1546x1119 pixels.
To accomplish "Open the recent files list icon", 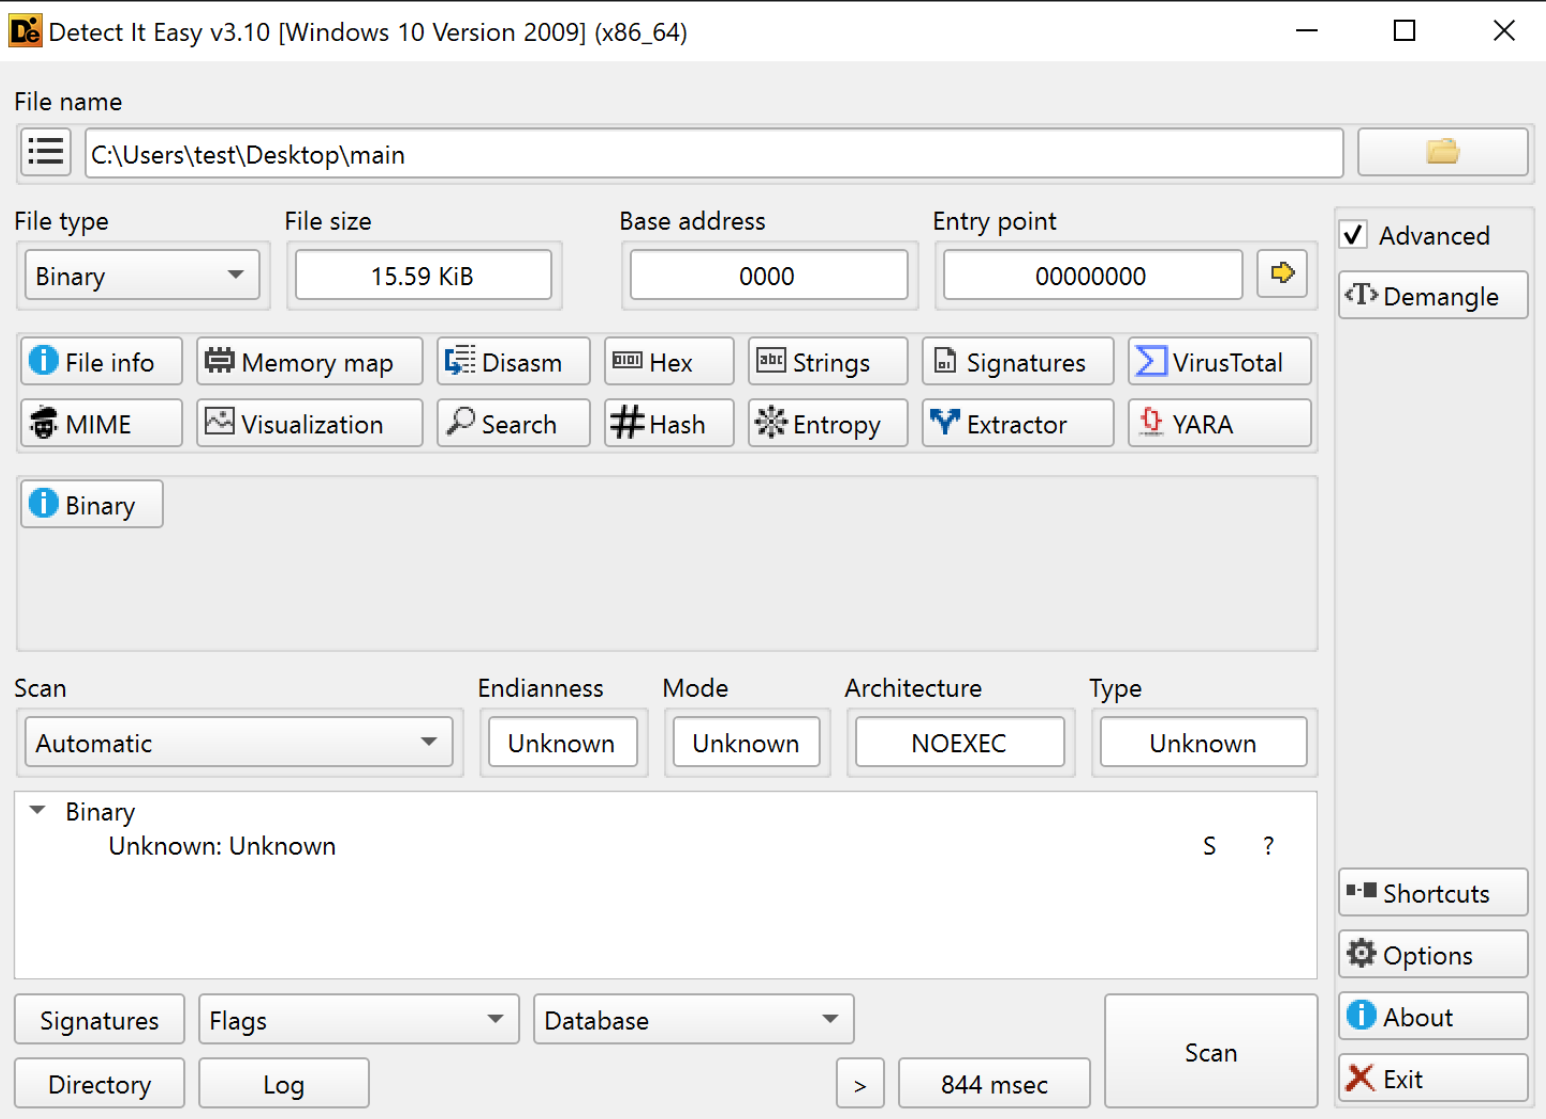I will coord(46,153).
